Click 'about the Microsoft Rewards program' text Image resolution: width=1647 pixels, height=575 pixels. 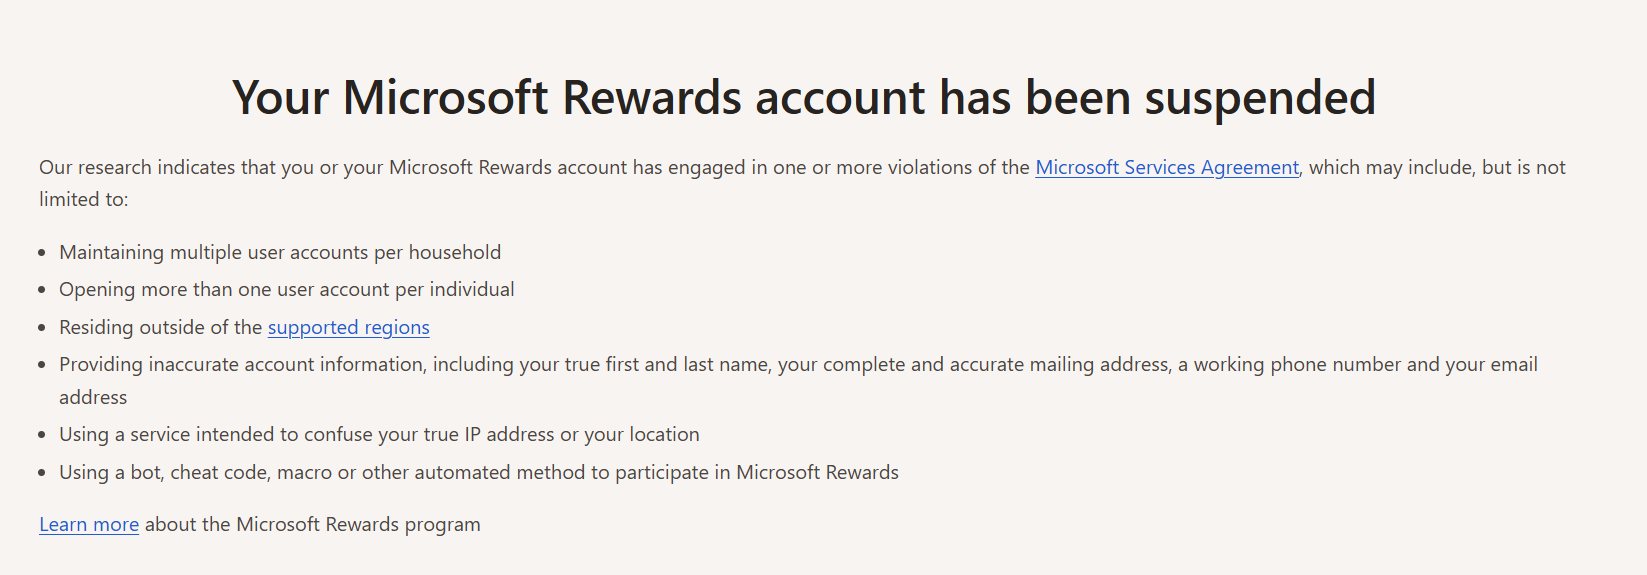313,524
